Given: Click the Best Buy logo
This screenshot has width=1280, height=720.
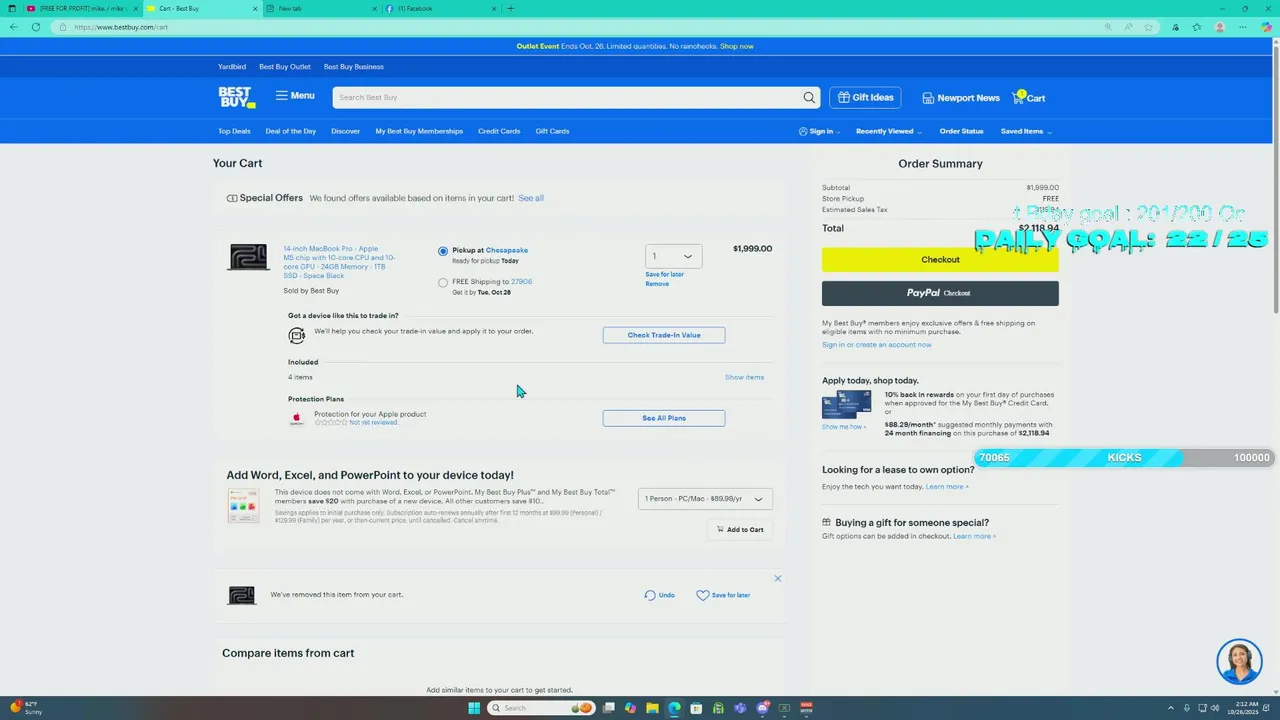Looking at the screenshot, I should coord(237,97).
